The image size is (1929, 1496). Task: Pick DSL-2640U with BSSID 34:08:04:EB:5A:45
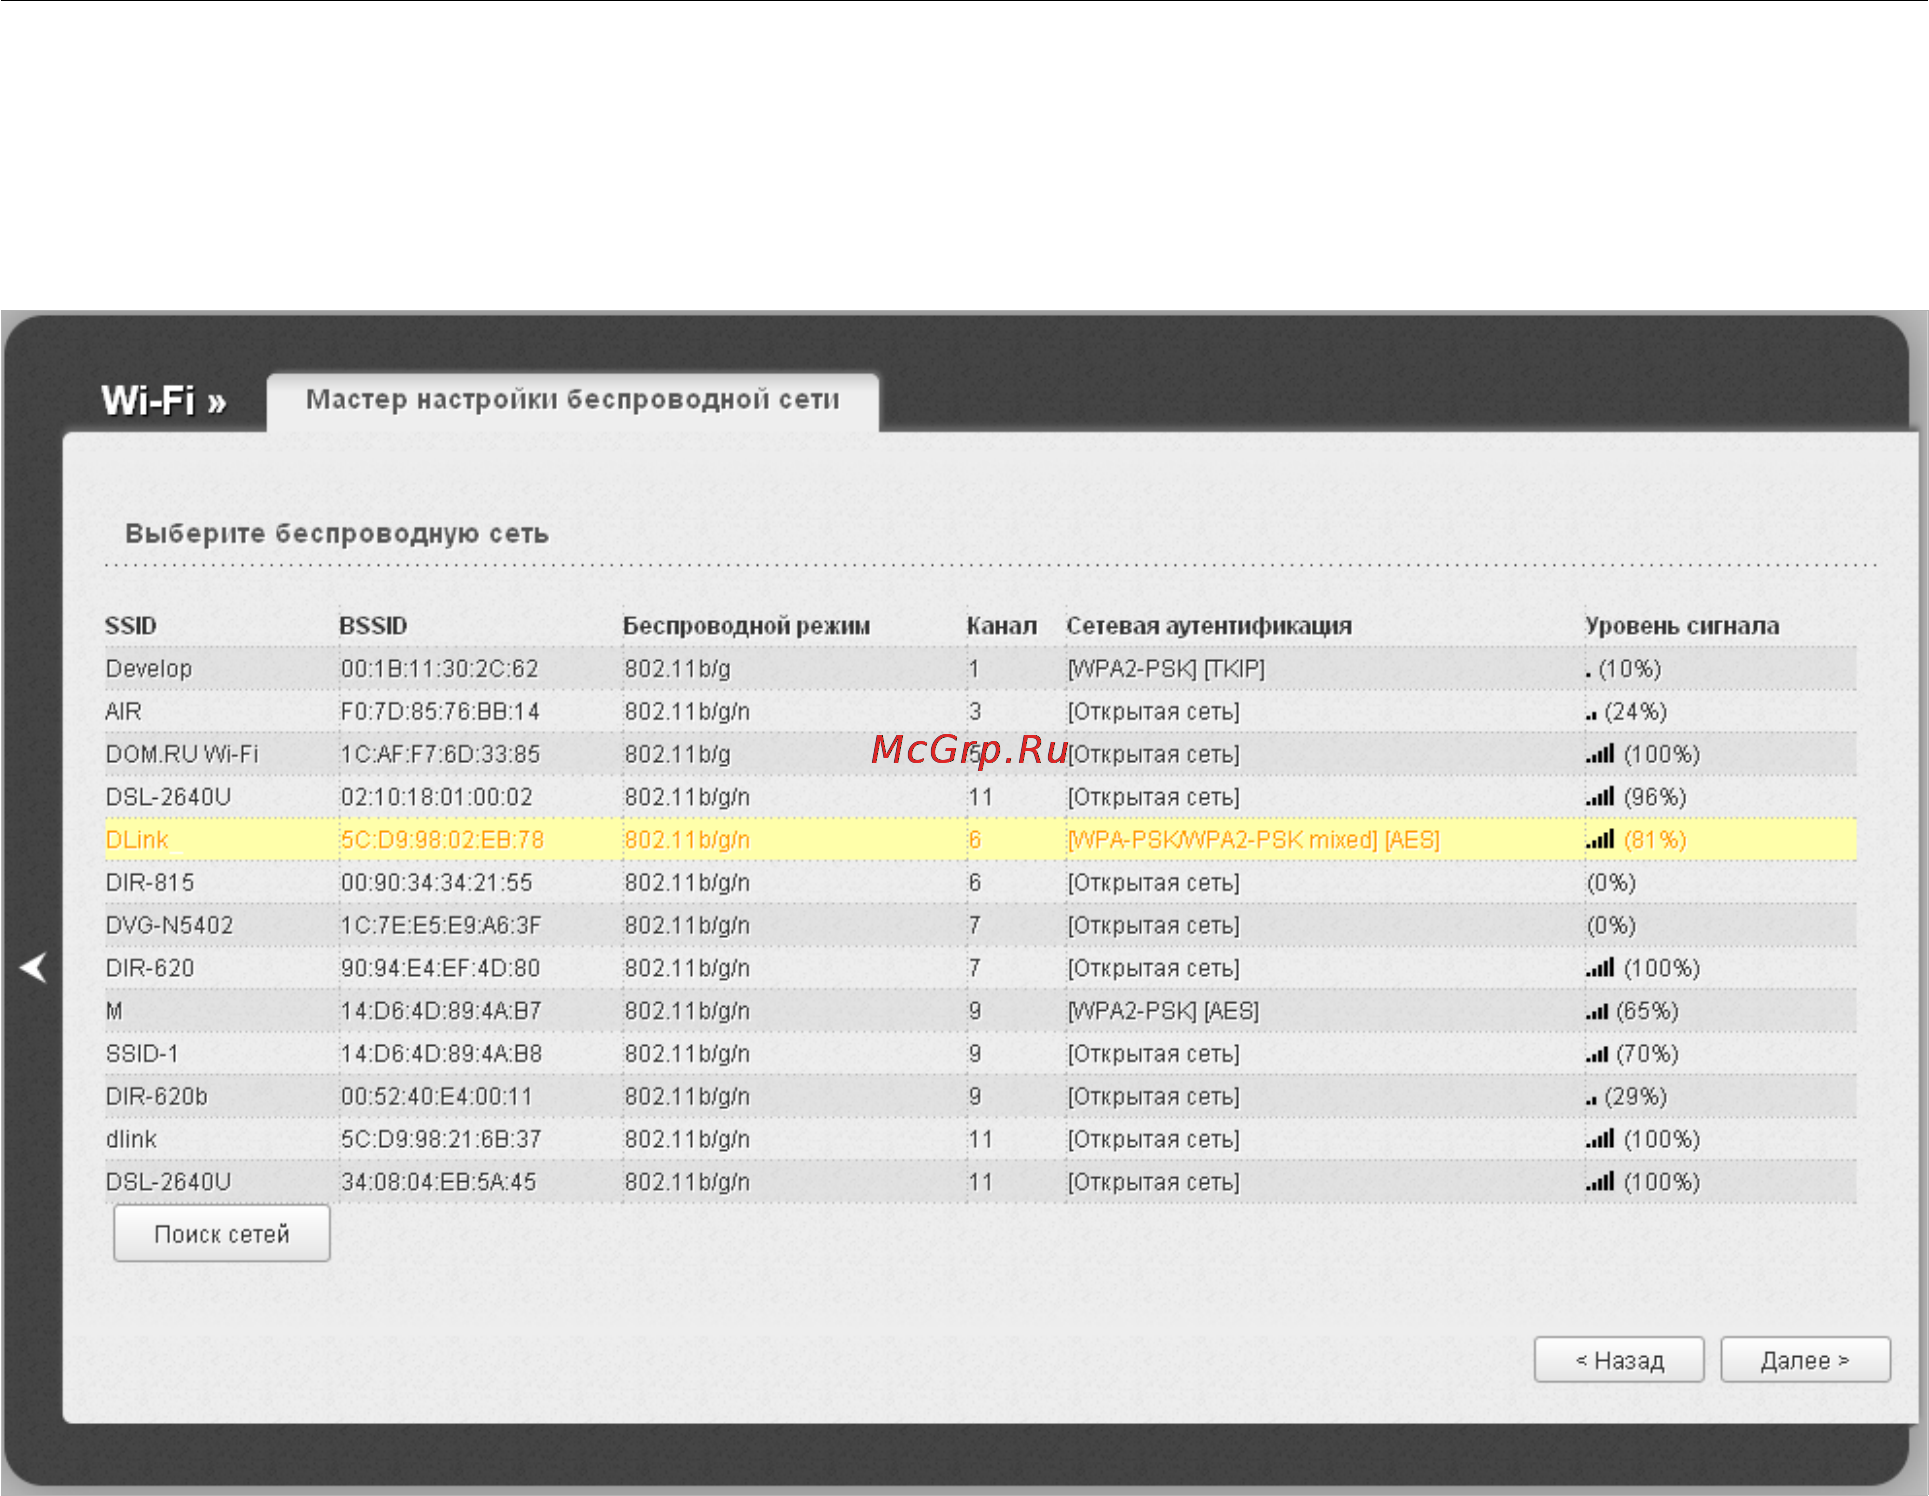point(980,1182)
